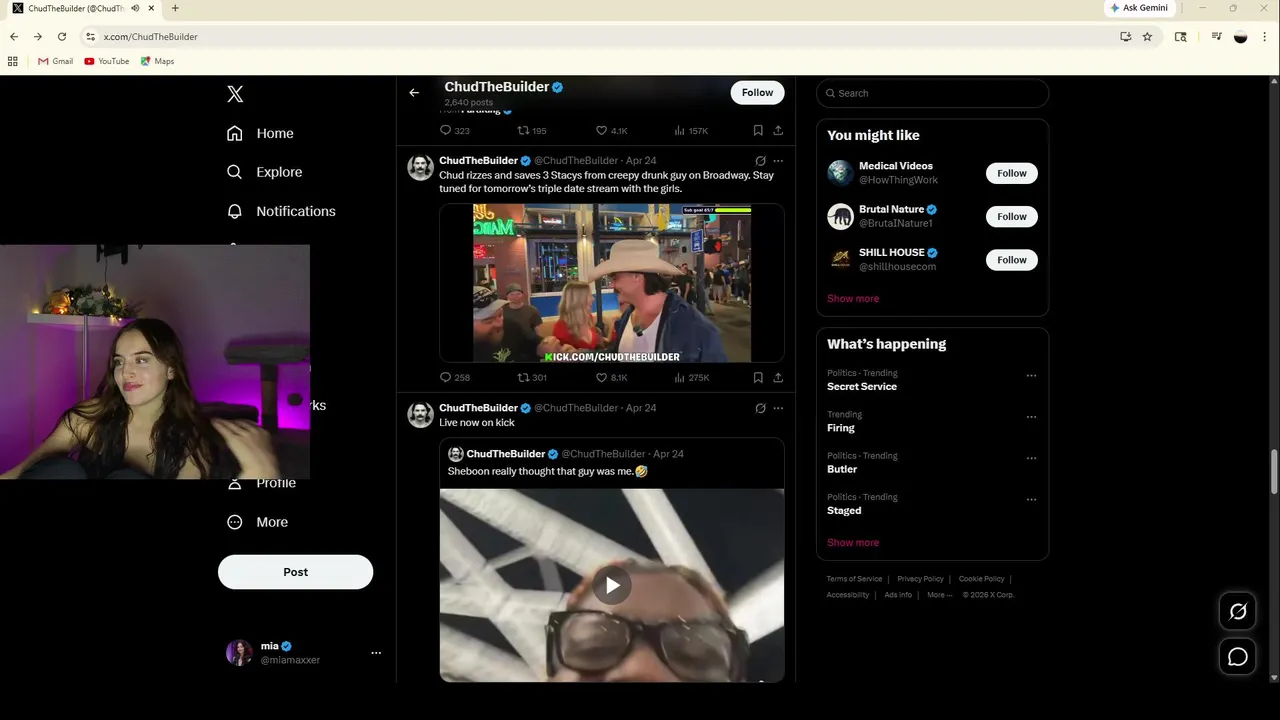Image resolution: width=1280 pixels, height=720 pixels.
Task: Open Privacy Policy link
Action: [x=920, y=579]
